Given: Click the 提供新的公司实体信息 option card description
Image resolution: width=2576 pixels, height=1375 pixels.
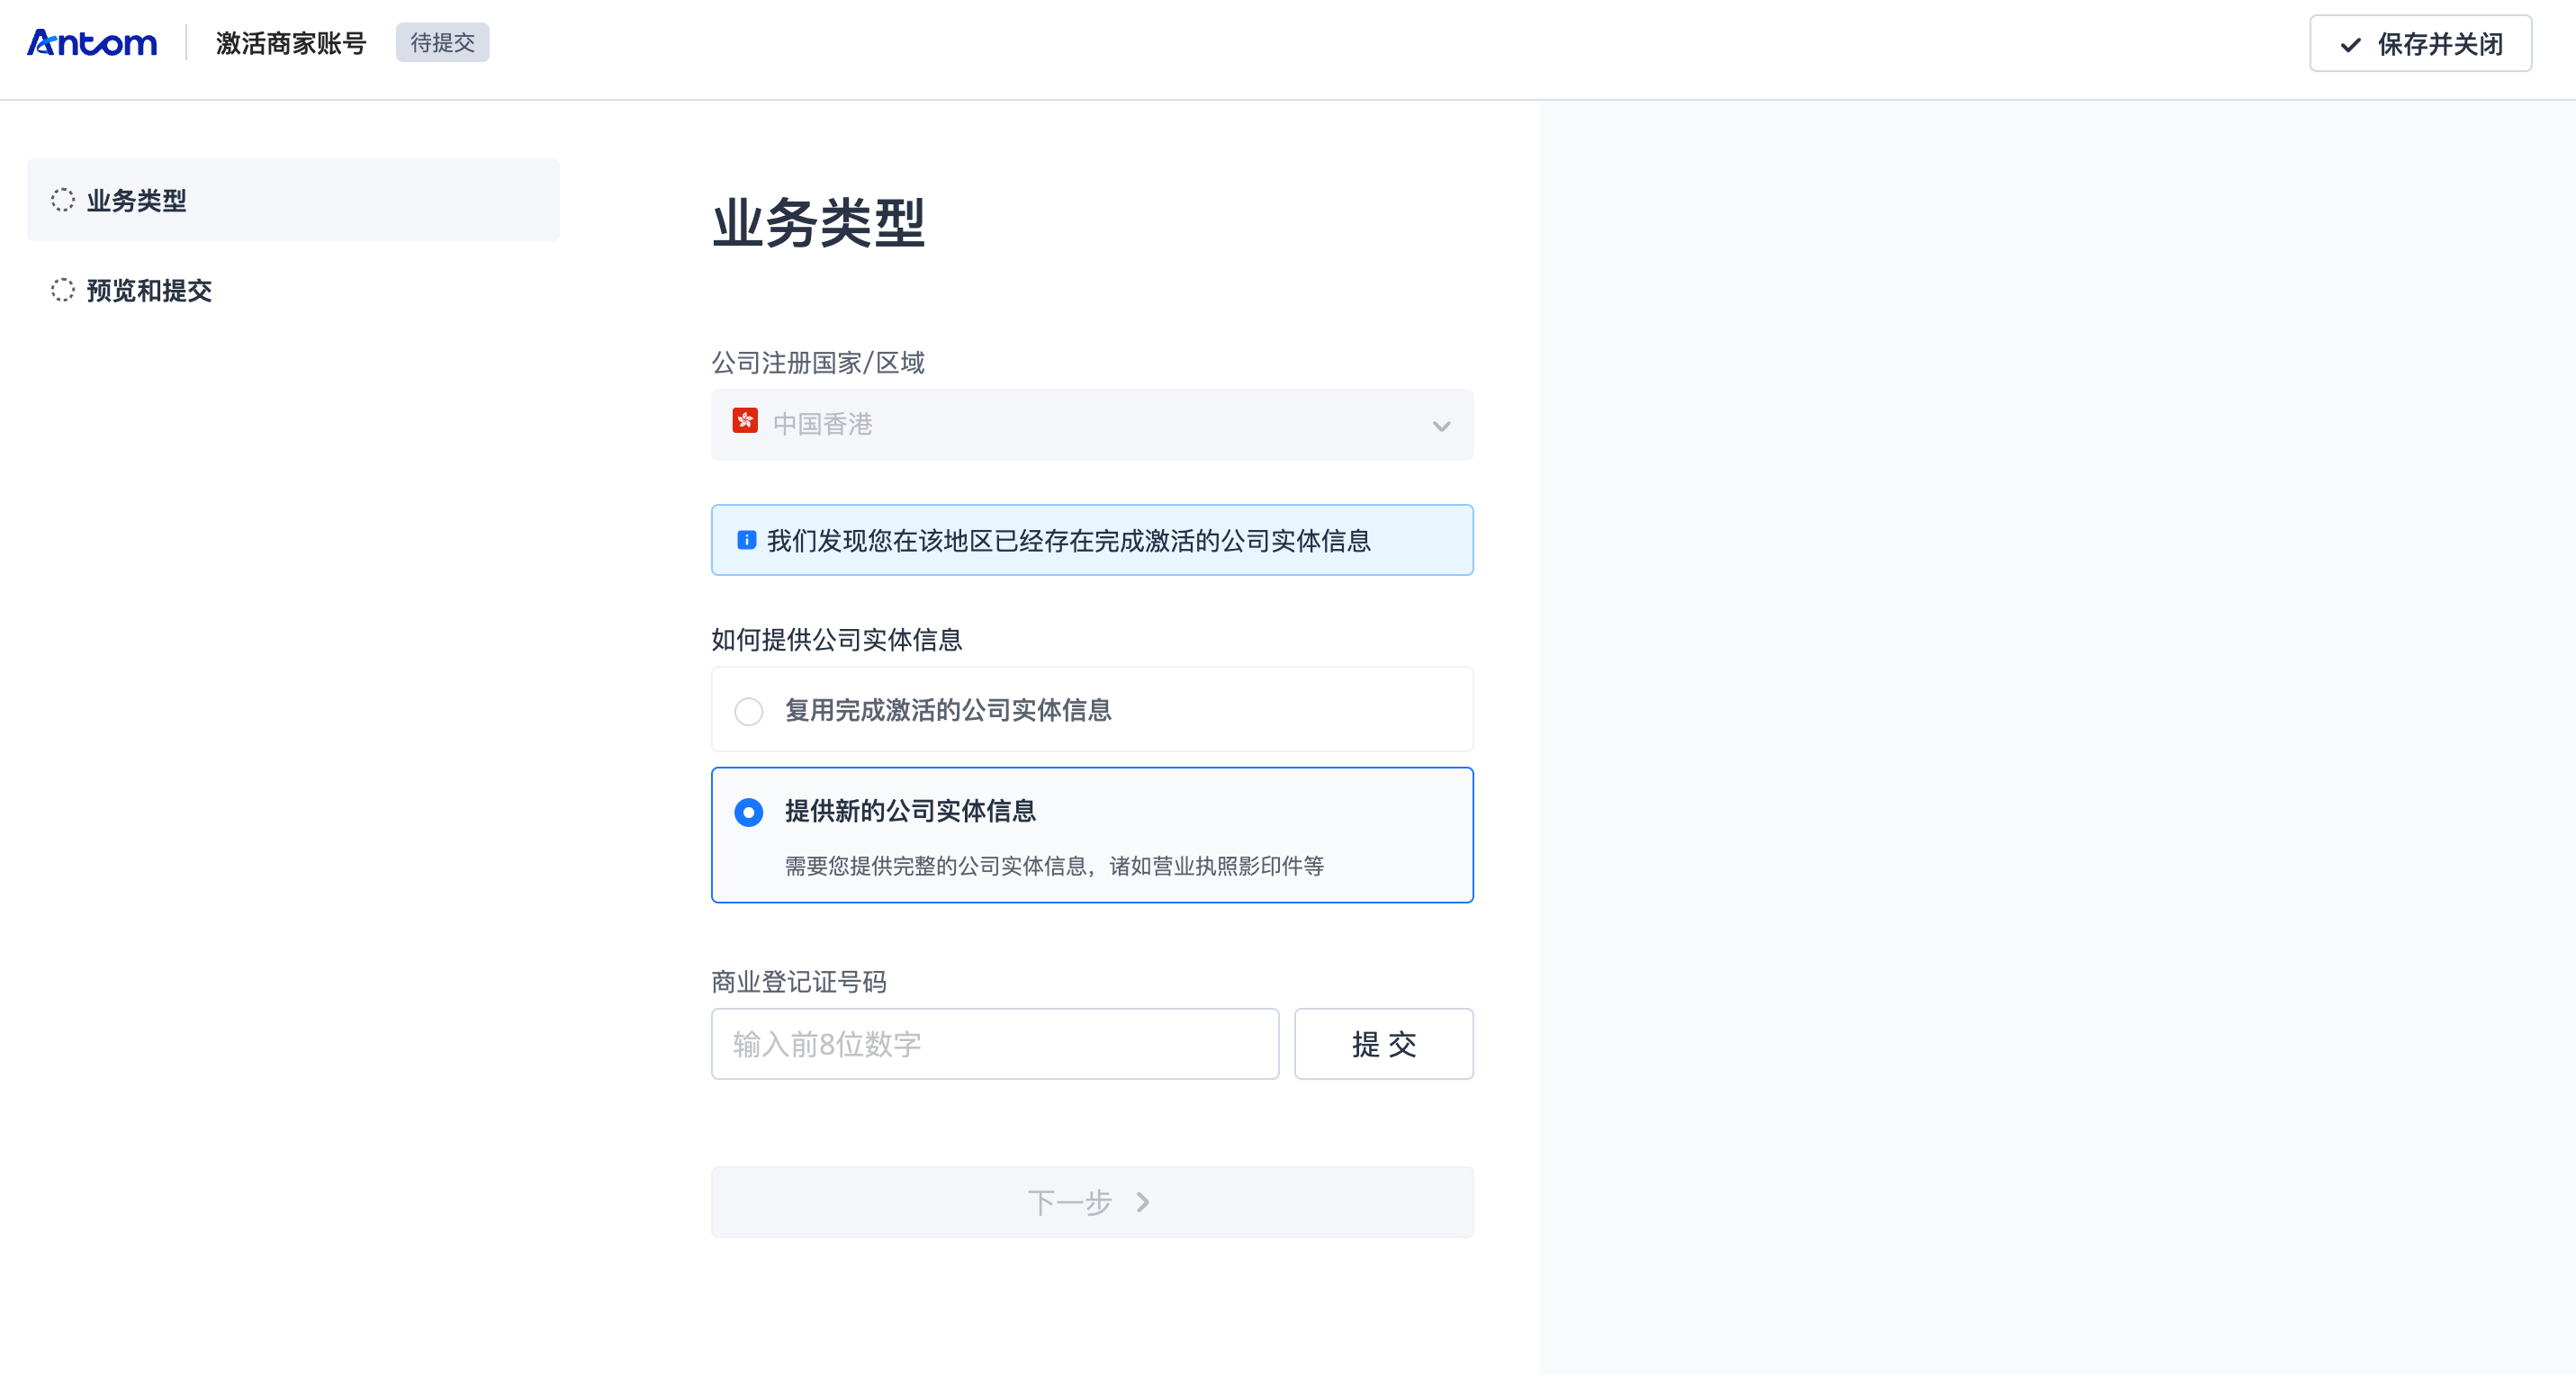Looking at the screenshot, I should click(1053, 866).
